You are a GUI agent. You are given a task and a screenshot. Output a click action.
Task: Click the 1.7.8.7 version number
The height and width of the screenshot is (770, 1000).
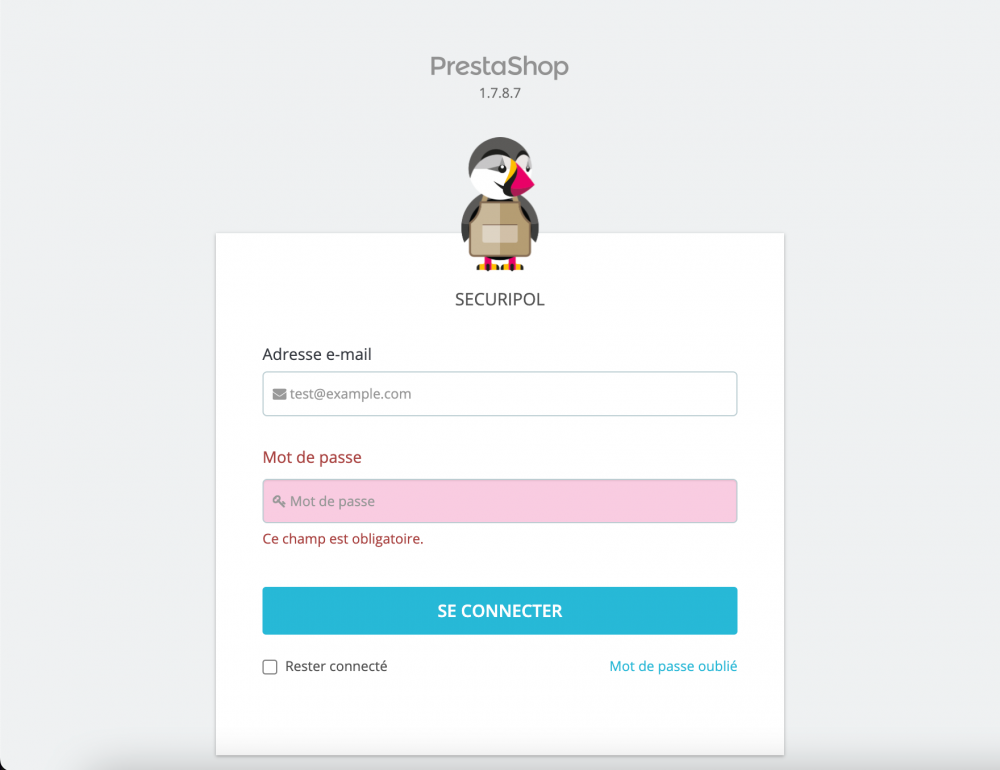pos(500,93)
